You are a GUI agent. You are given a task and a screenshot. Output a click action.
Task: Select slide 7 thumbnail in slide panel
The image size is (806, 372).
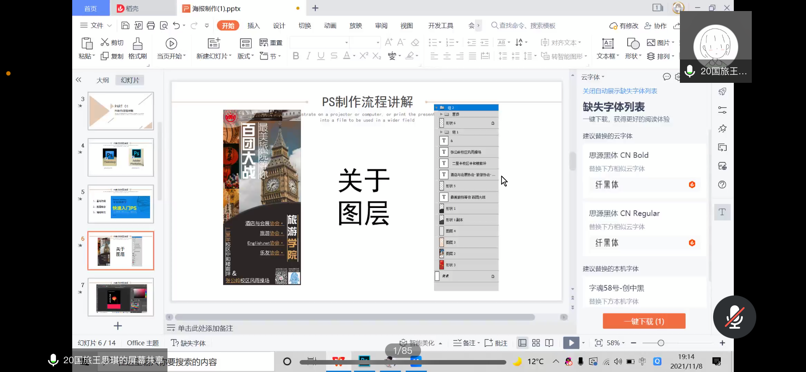click(121, 297)
